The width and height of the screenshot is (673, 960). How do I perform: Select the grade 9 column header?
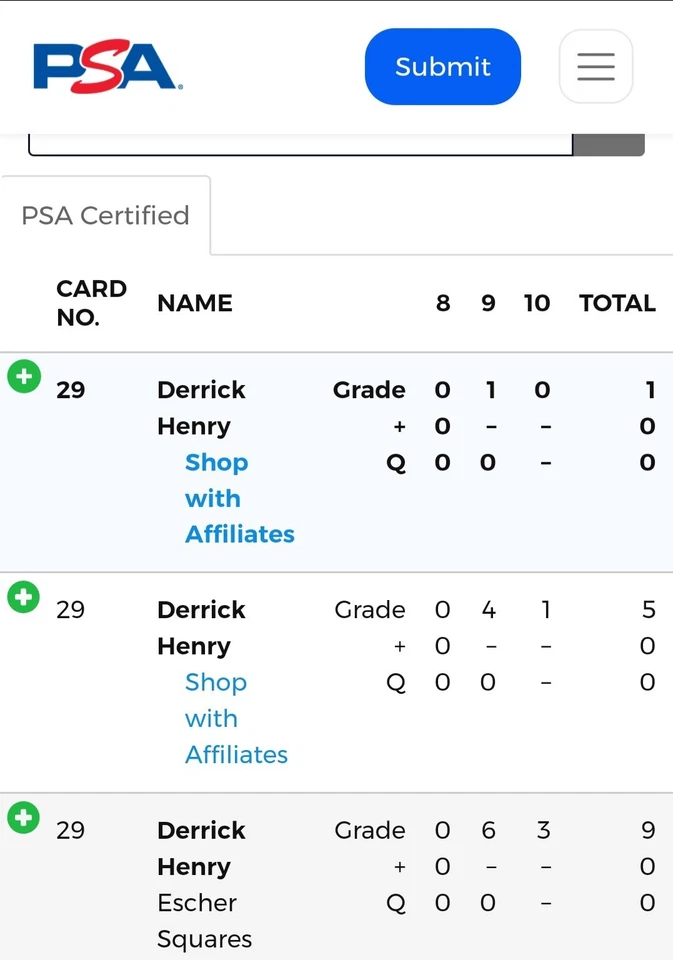click(488, 303)
